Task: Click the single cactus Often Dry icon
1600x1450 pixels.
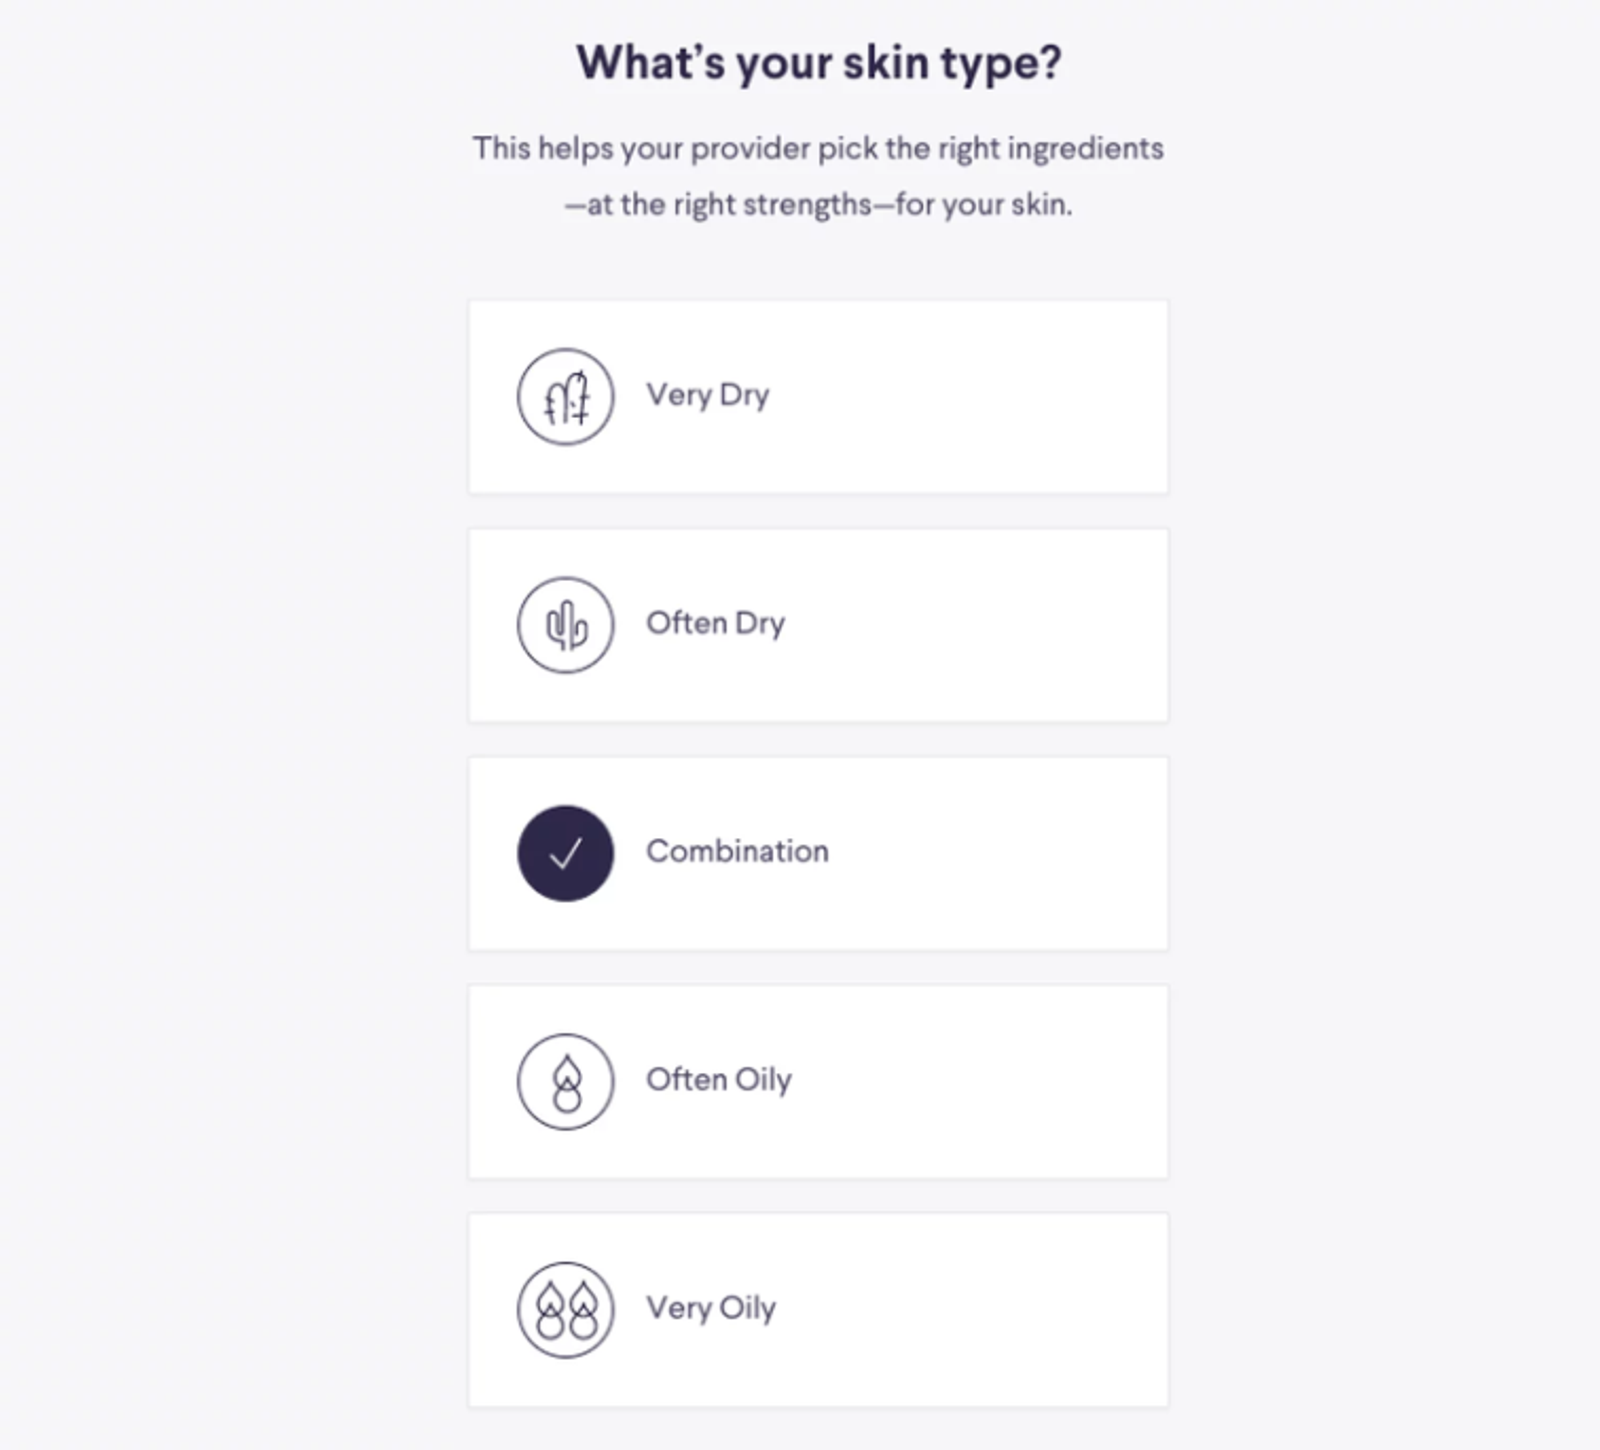Action: click(x=565, y=625)
